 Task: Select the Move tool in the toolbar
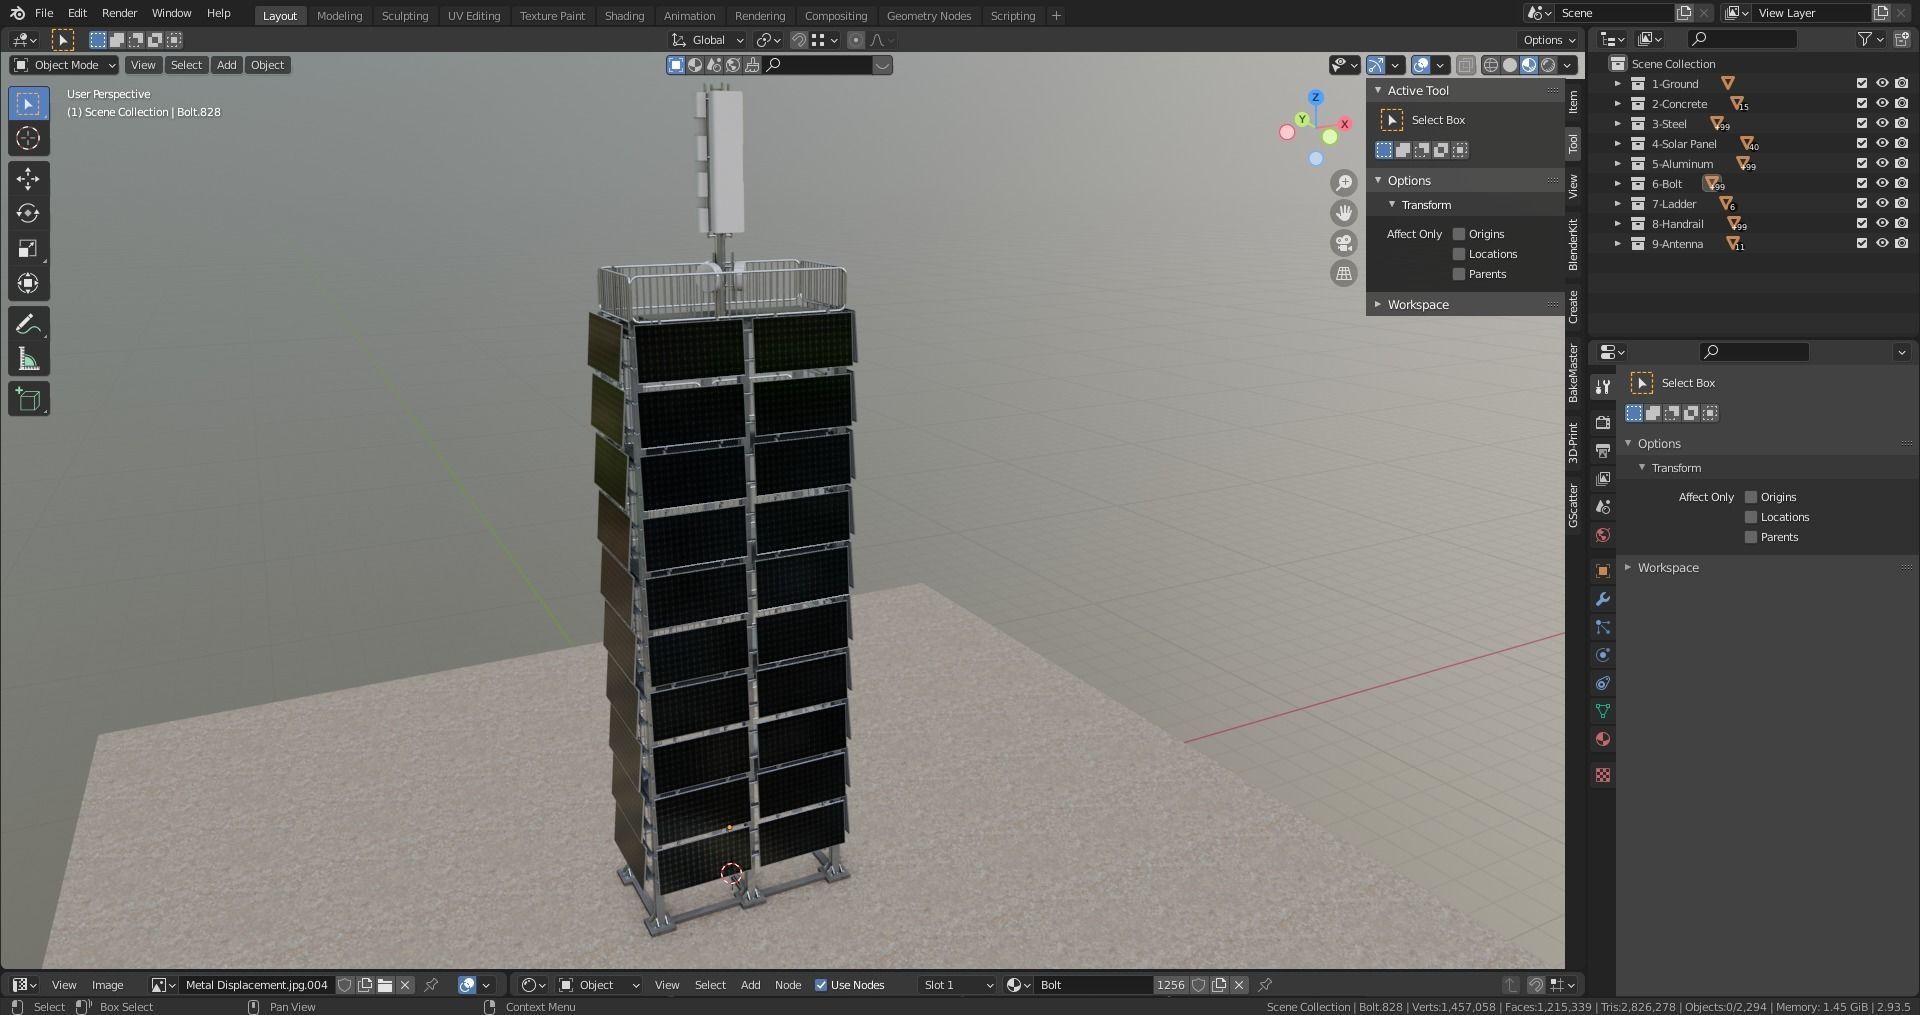click(28, 178)
